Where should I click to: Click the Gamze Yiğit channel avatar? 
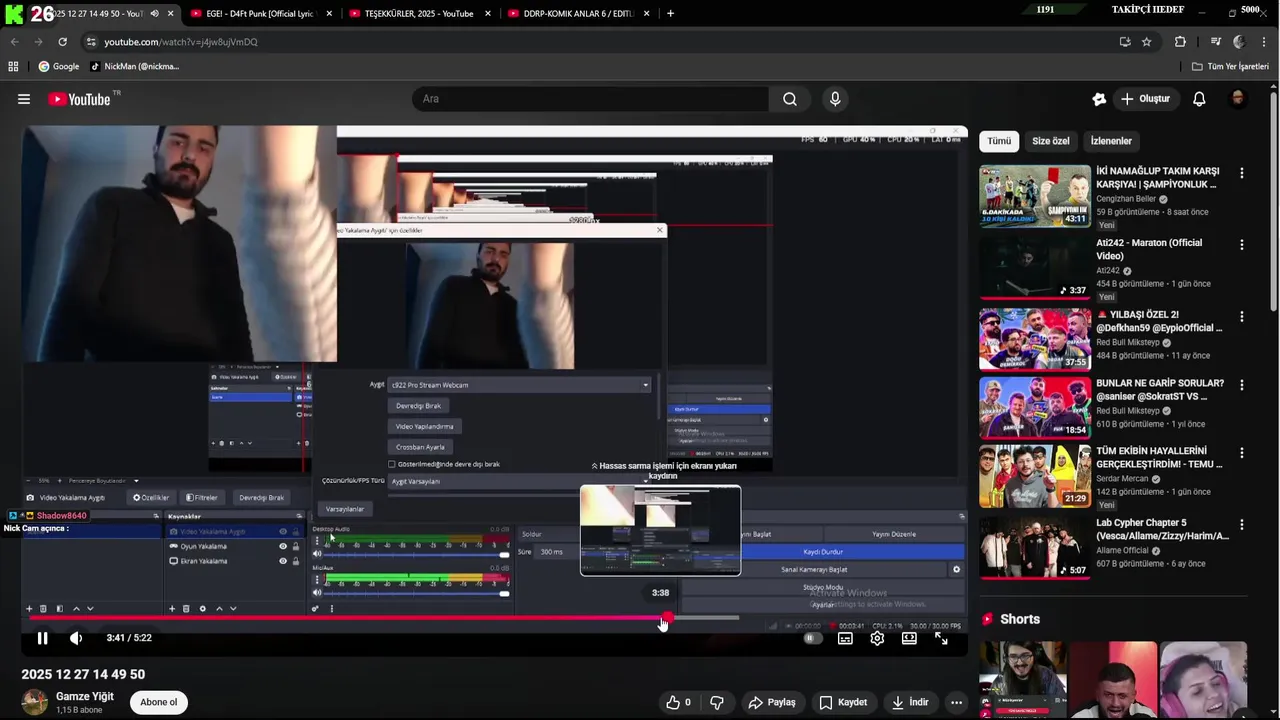[x=35, y=702]
